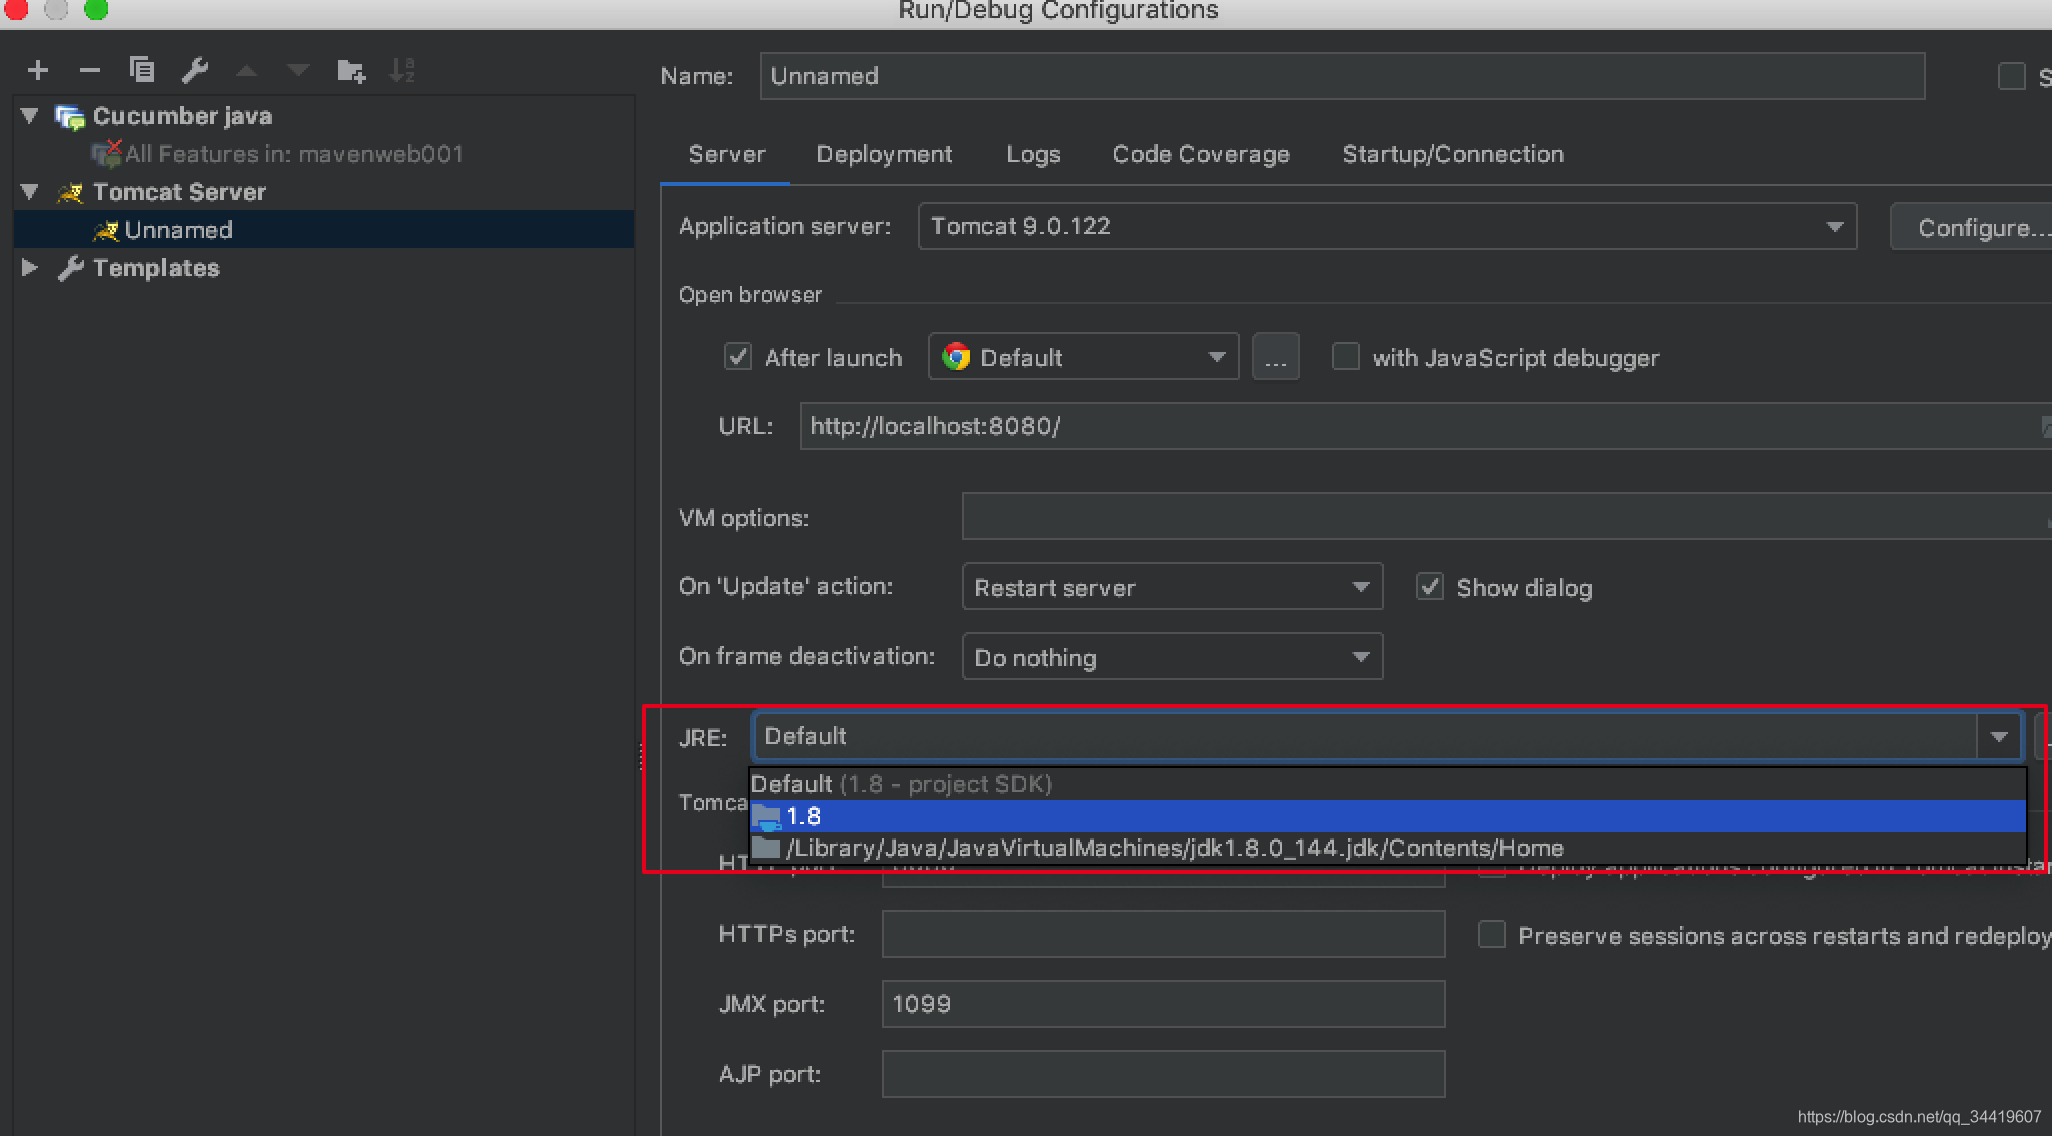Toggle the Show dialog checkbox
The height and width of the screenshot is (1136, 2052).
pos(1430,587)
